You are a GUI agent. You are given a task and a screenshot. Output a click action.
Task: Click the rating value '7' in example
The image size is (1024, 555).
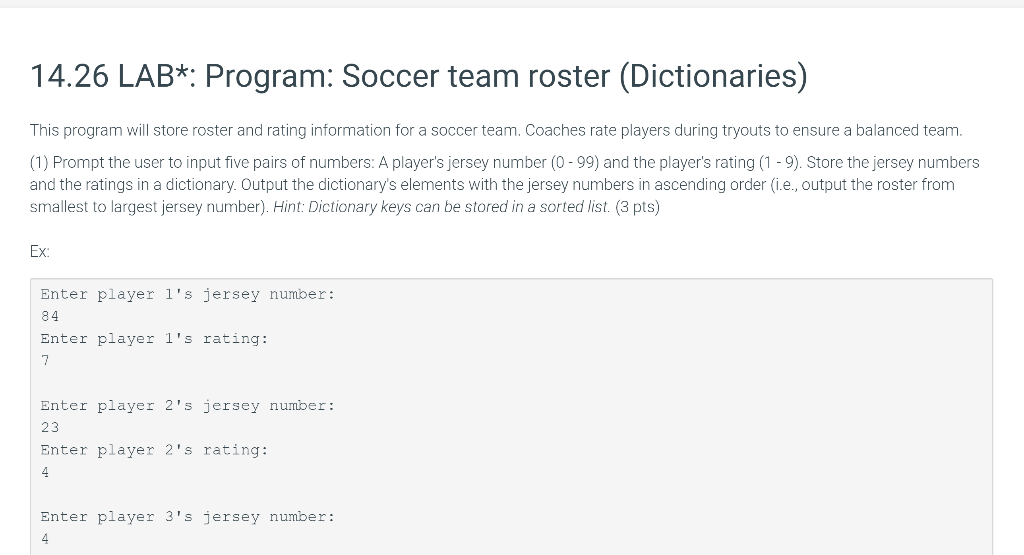point(45,360)
